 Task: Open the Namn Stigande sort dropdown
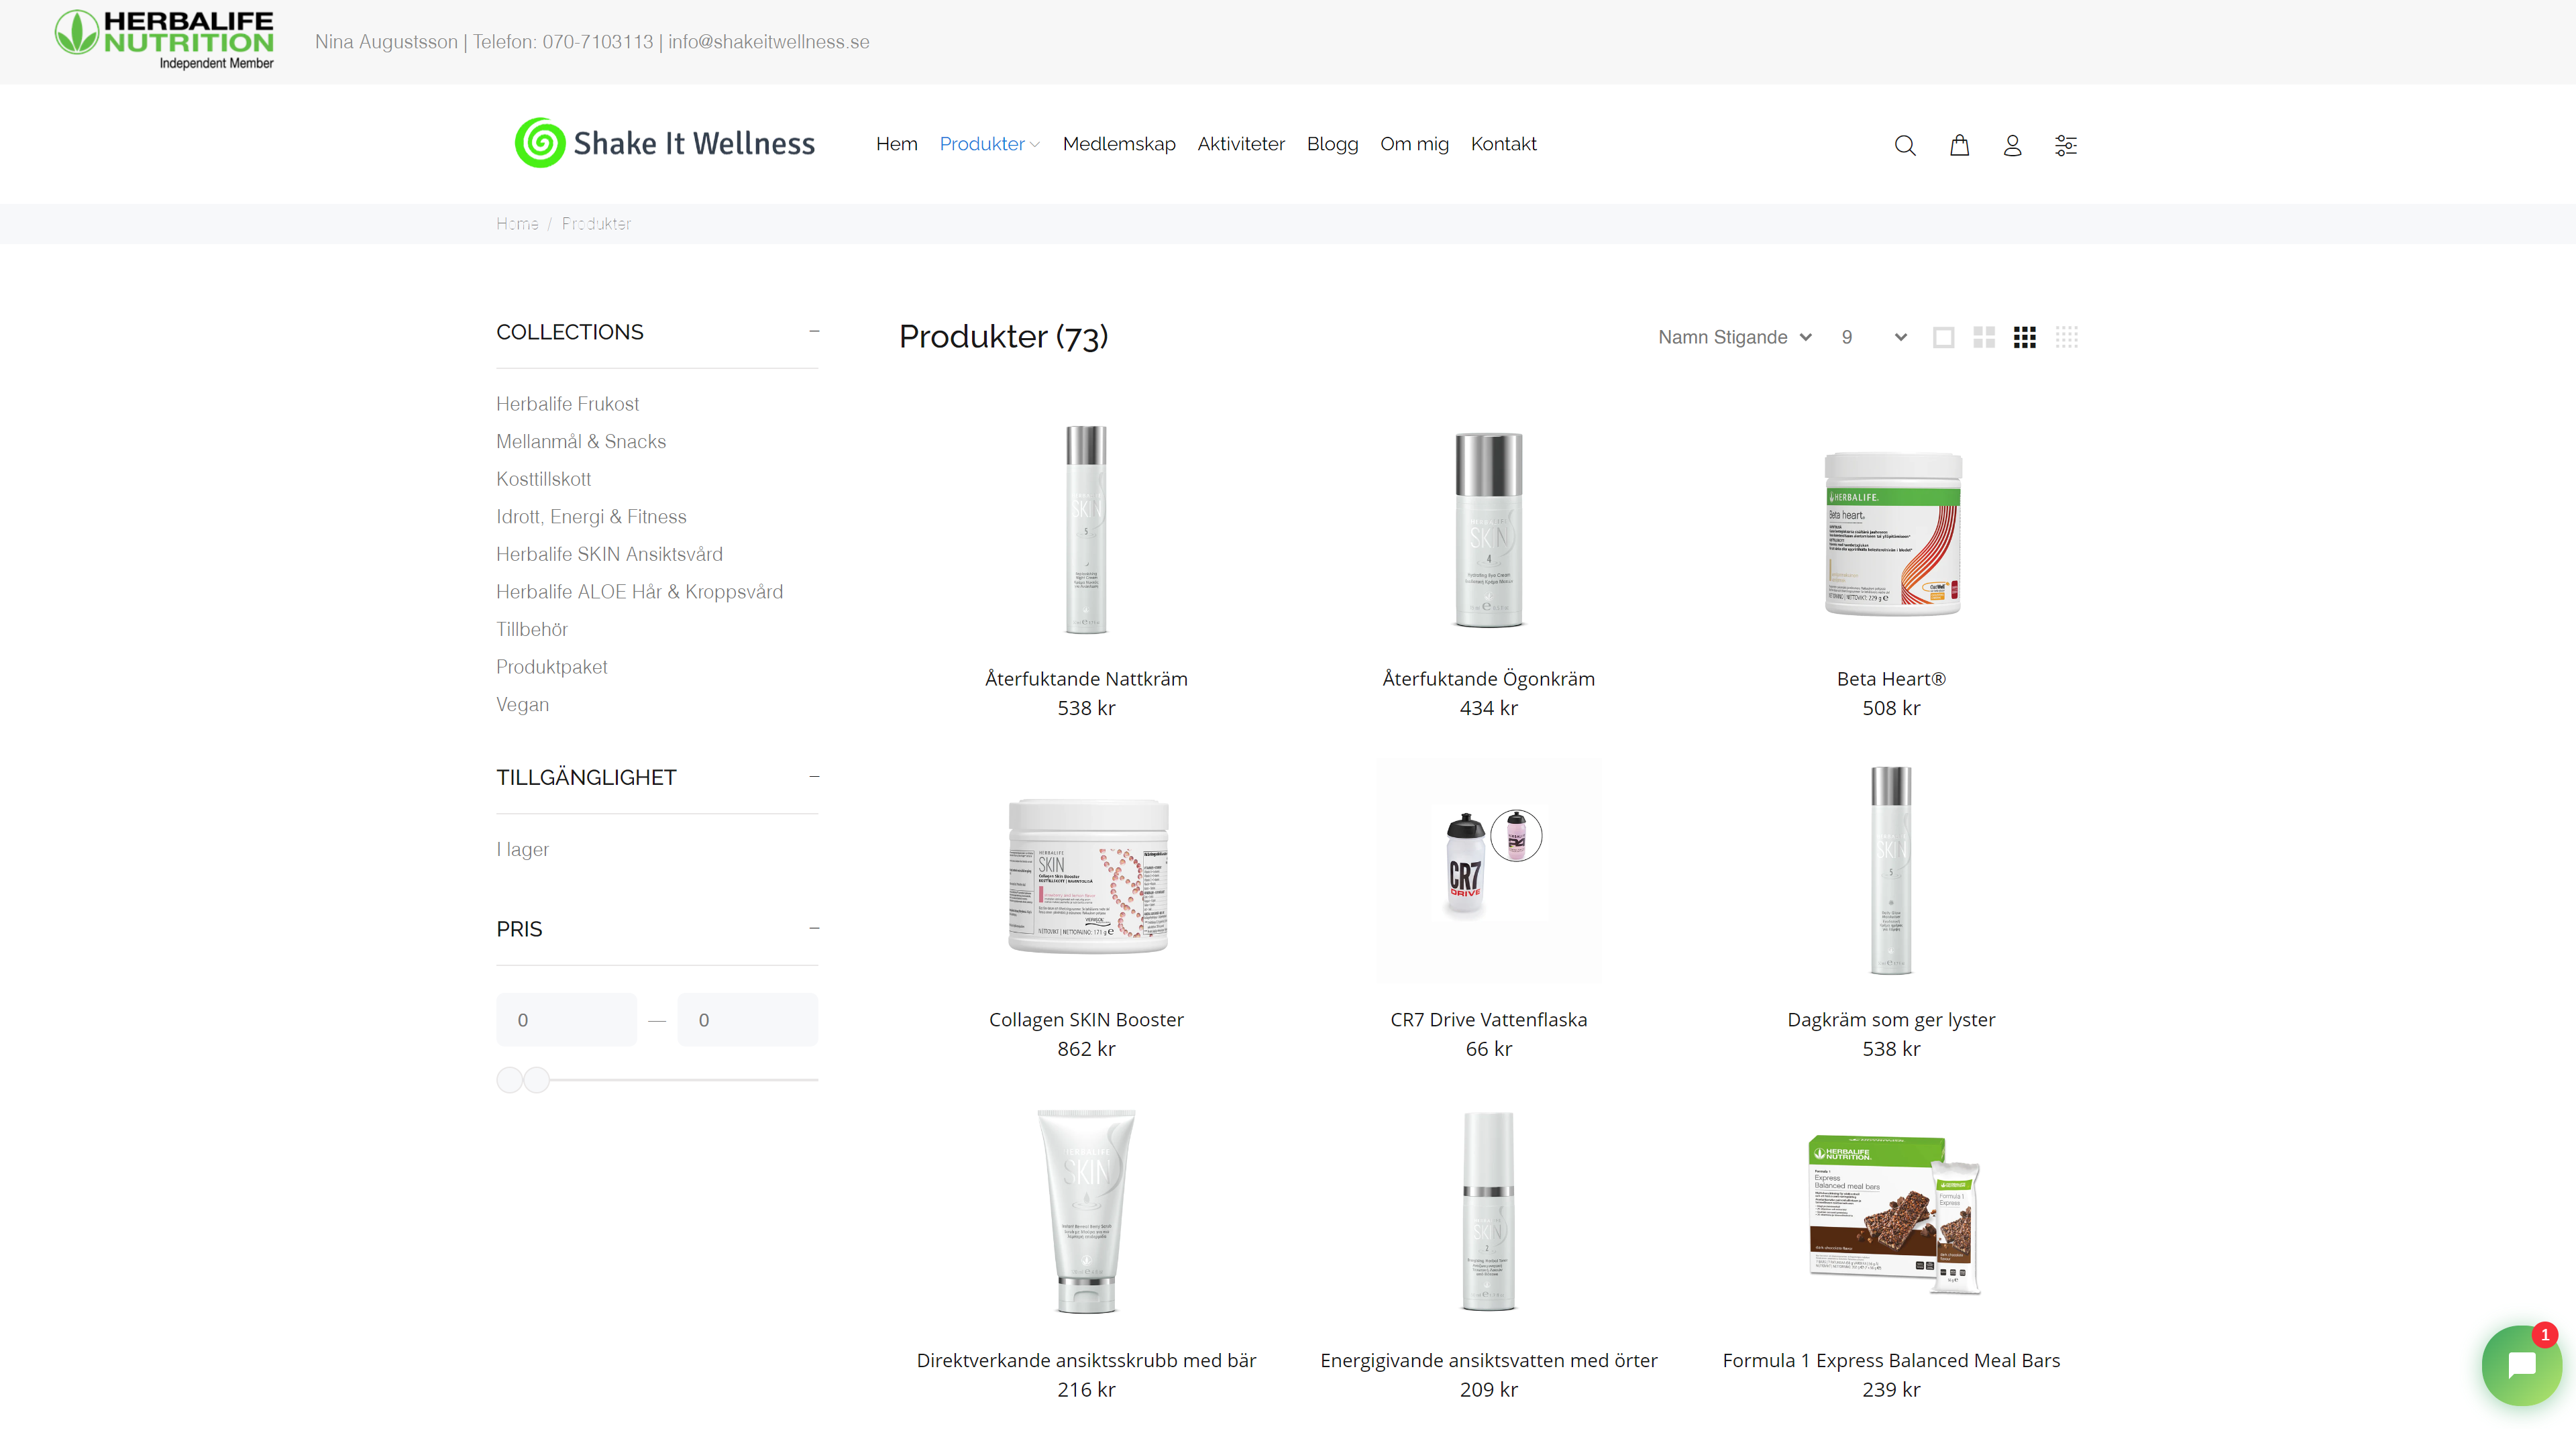pyautogui.click(x=1735, y=337)
